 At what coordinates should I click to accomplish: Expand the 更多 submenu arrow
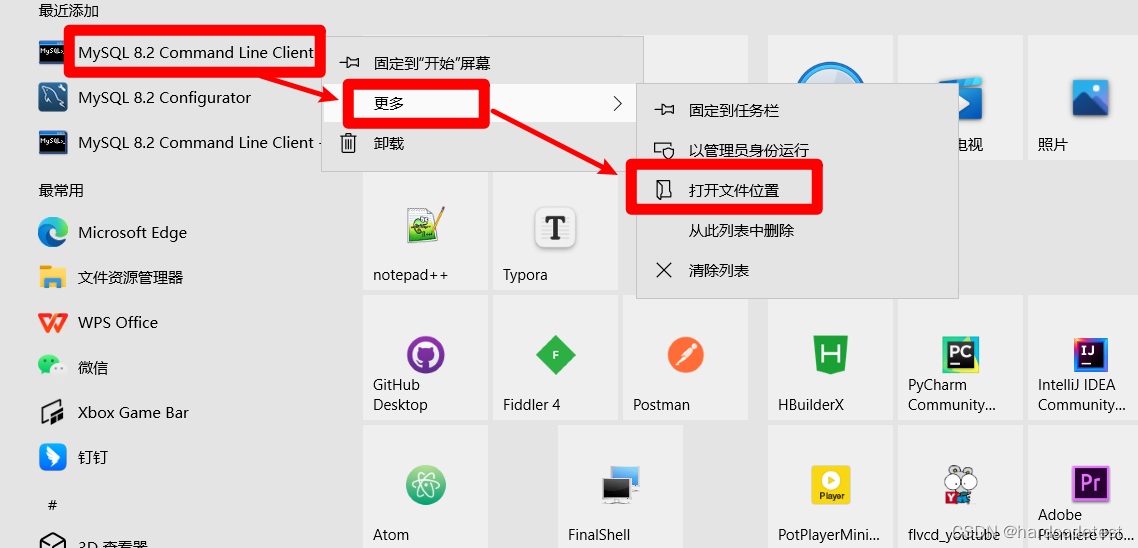point(618,103)
